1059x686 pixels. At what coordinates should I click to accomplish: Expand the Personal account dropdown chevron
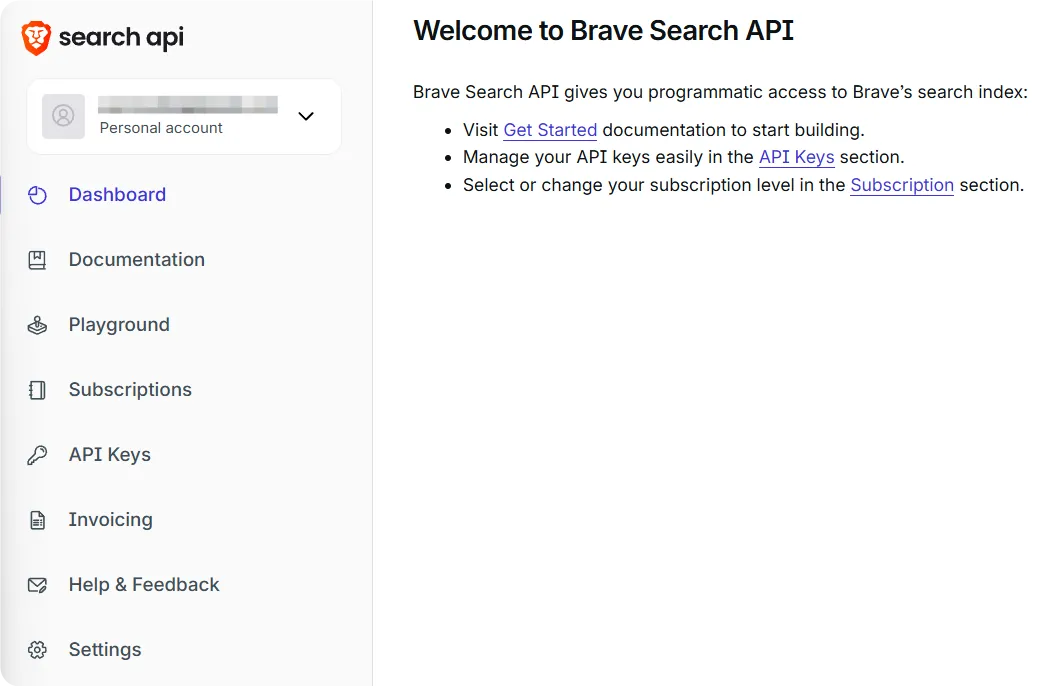(305, 116)
